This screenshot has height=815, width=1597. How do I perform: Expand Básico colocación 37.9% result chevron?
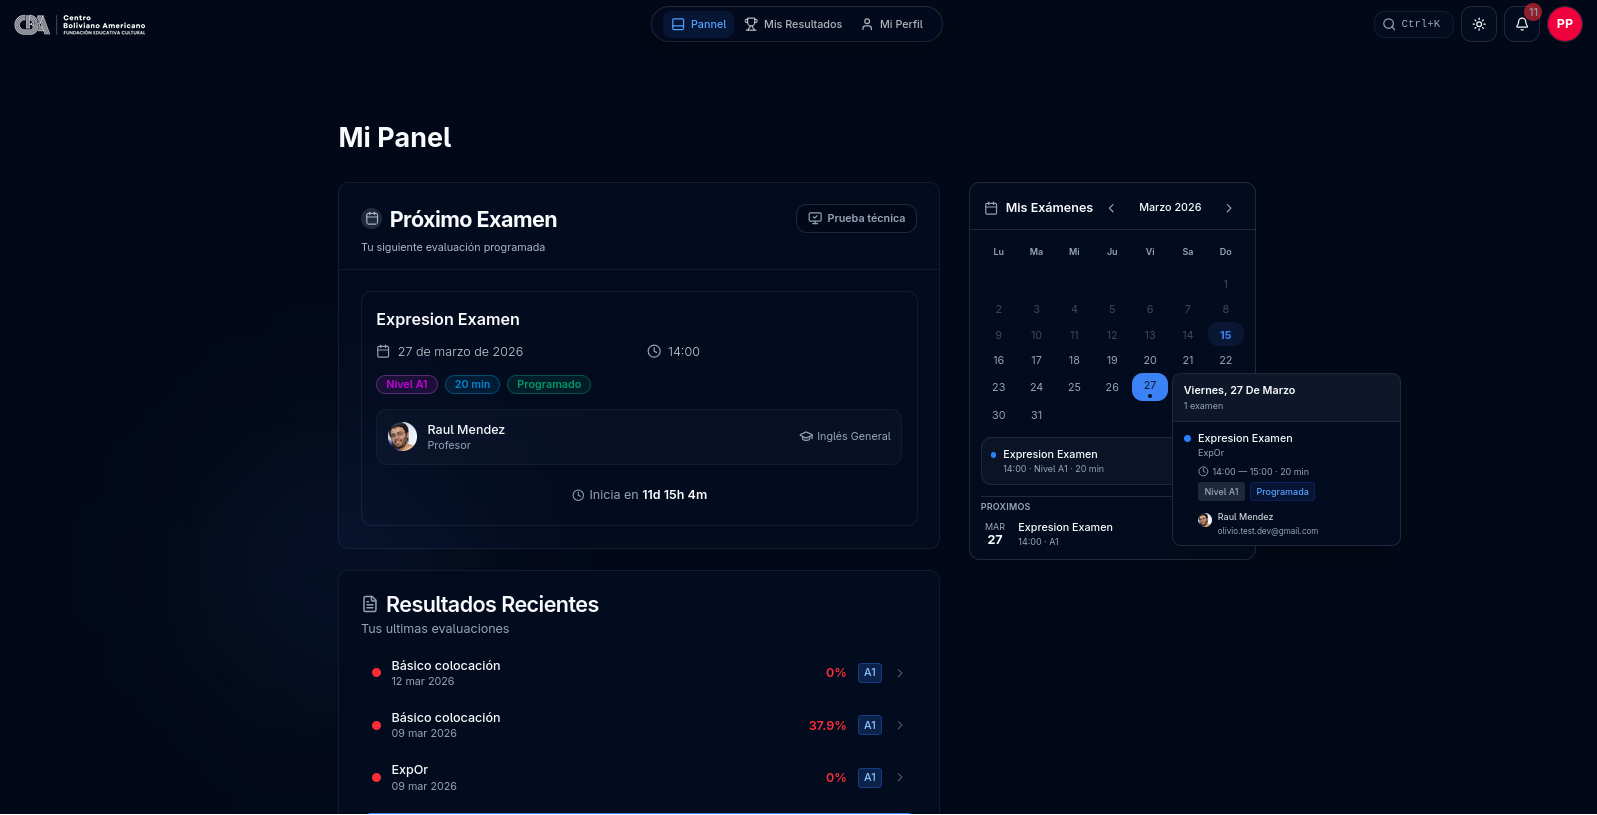click(x=900, y=725)
